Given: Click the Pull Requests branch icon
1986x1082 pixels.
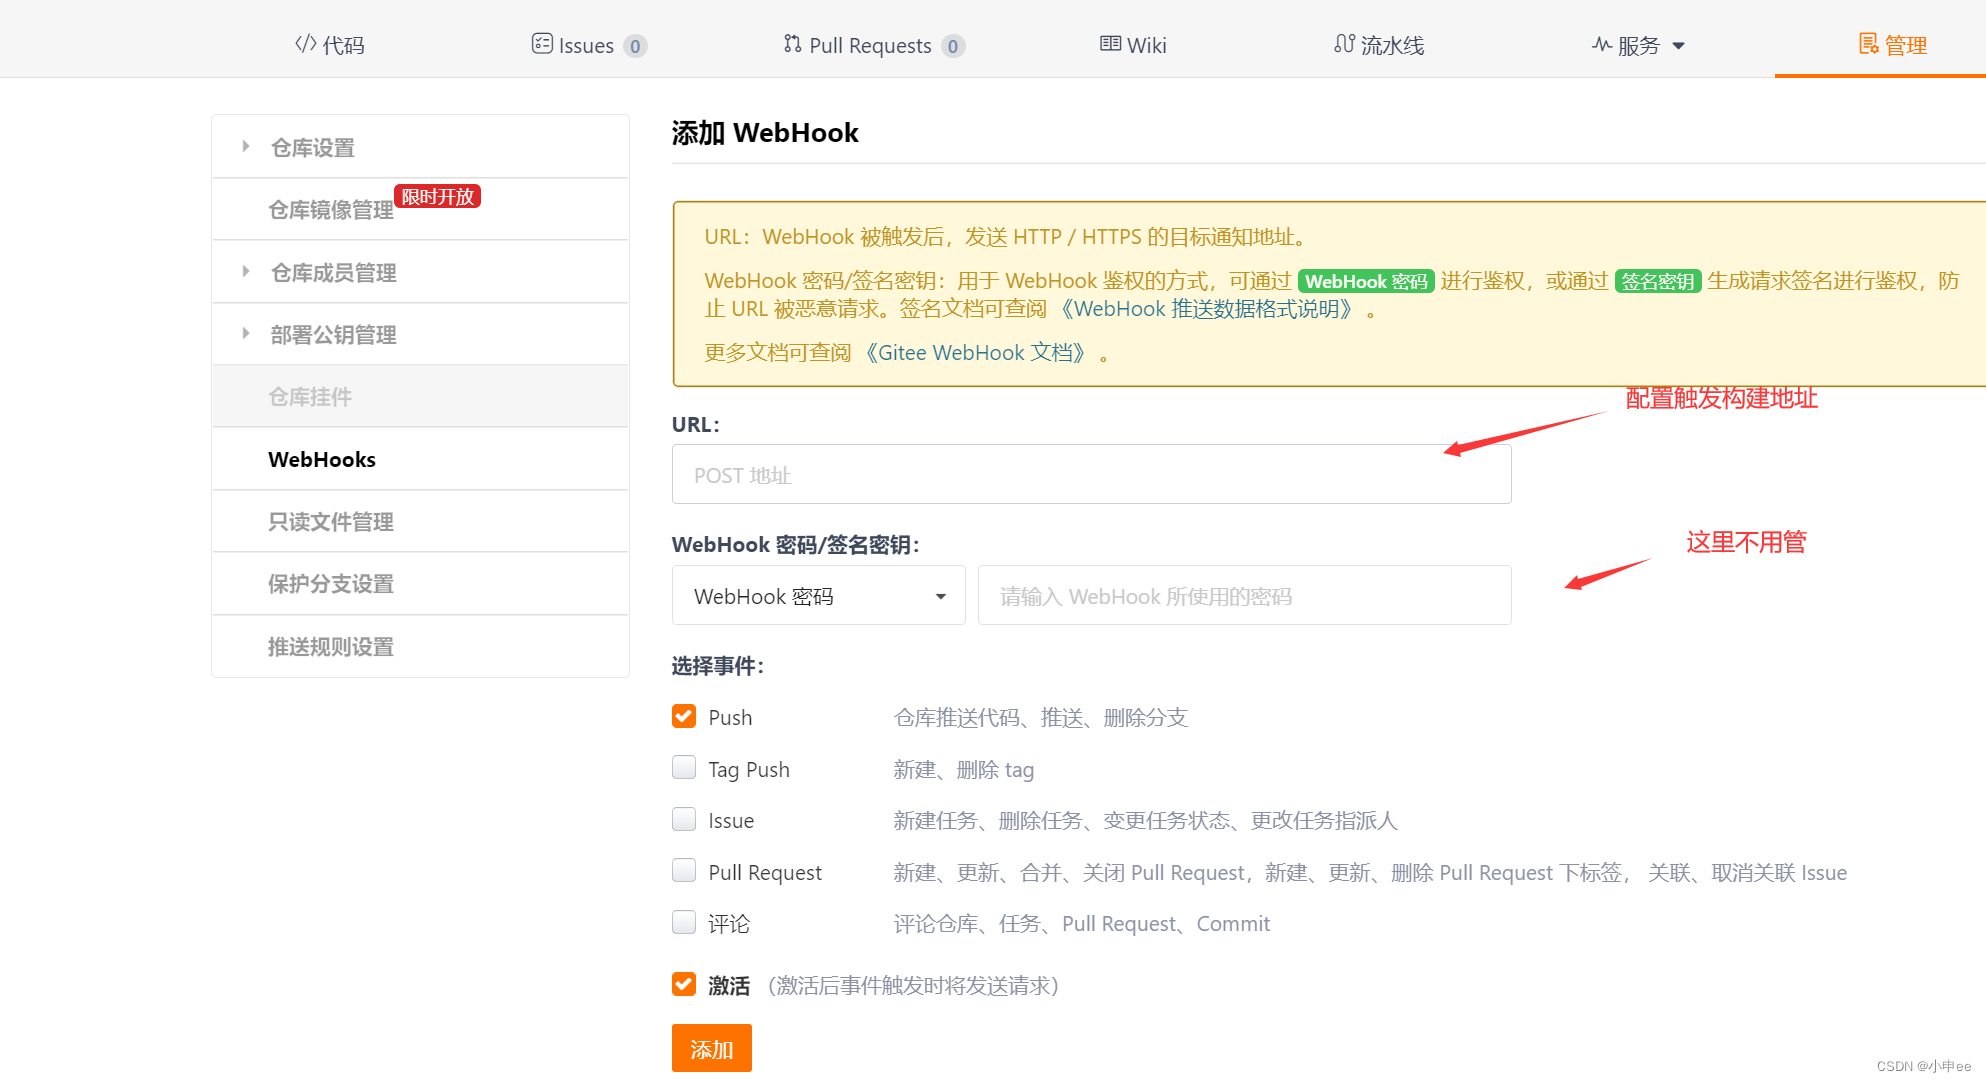Looking at the screenshot, I should (792, 44).
